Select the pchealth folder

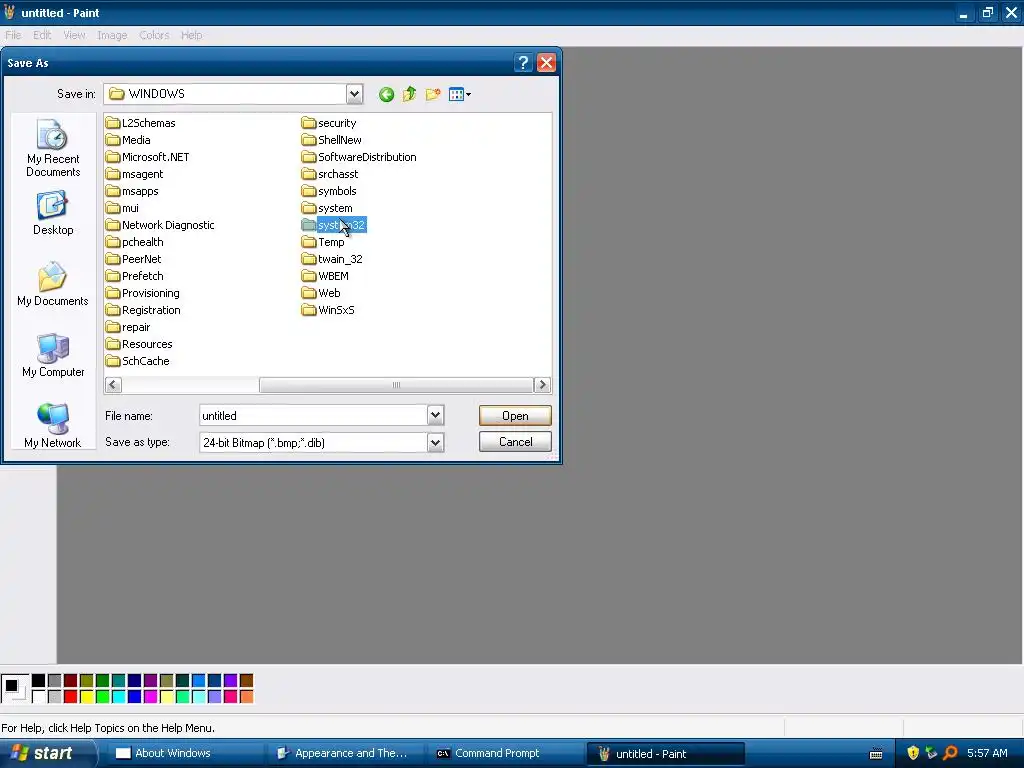click(x=135, y=242)
